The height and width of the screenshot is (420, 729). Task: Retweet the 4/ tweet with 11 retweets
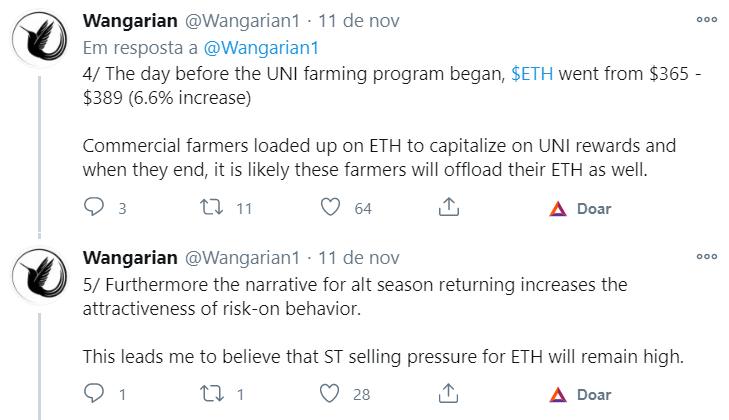pyautogui.click(x=212, y=207)
